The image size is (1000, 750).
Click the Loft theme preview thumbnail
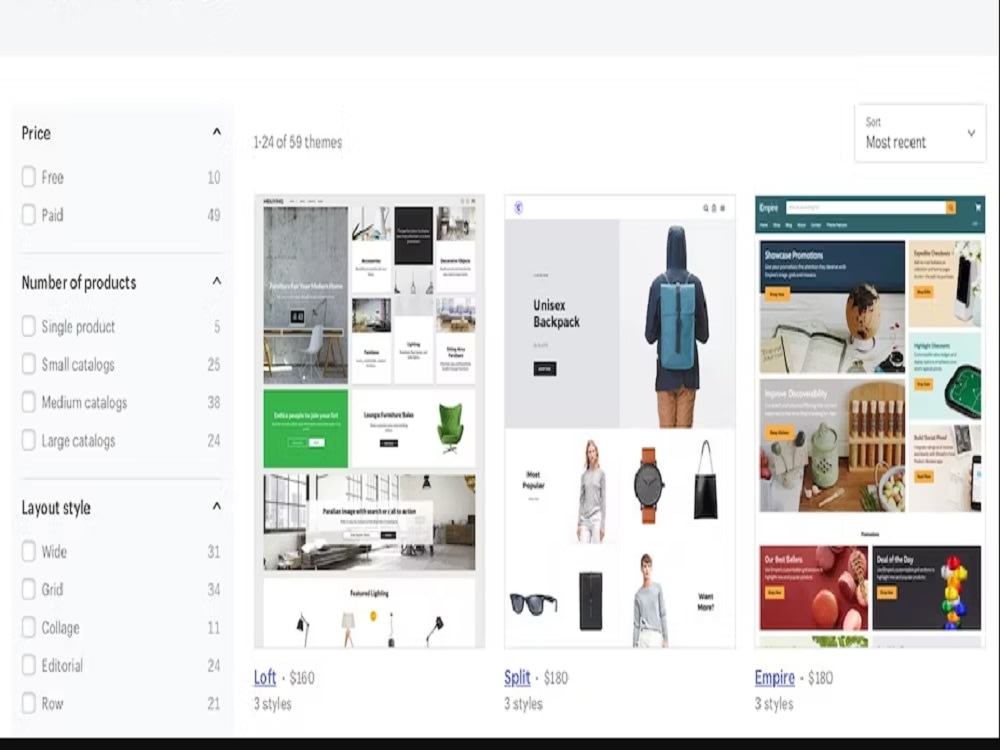pos(369,420)
